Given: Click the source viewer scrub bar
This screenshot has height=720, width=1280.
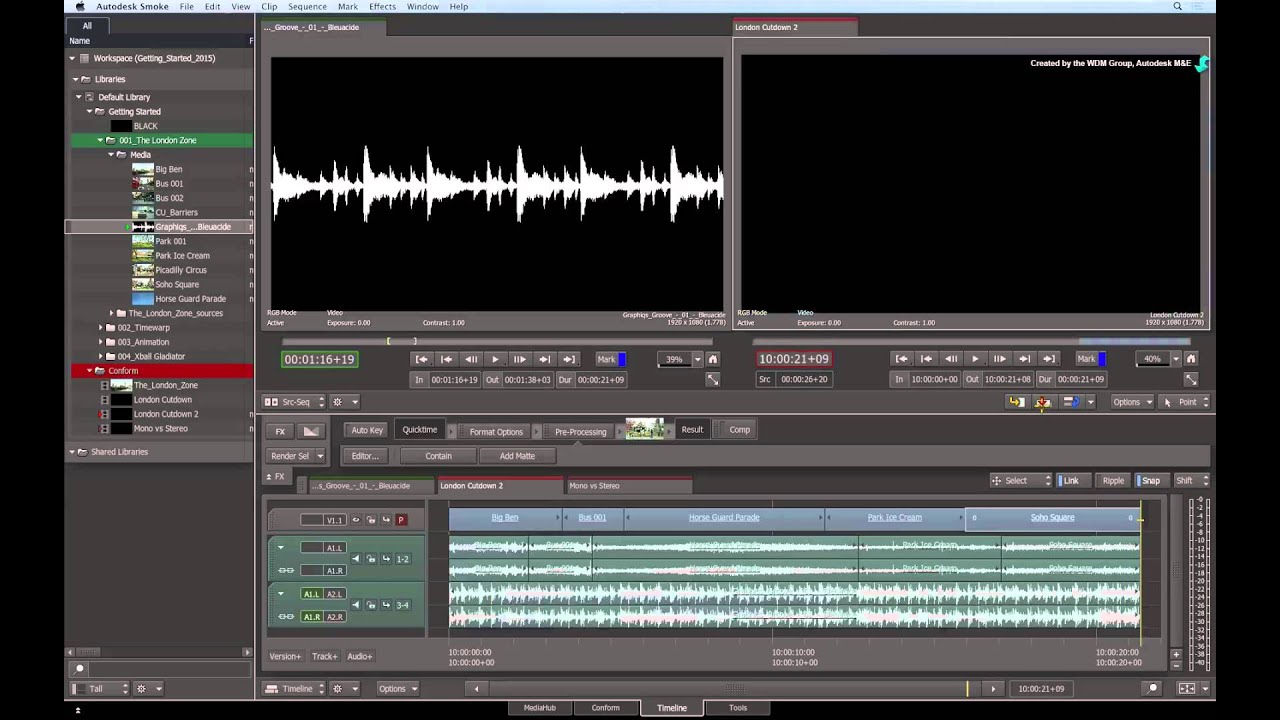Looking at the screenshot, I should [497, 342].
